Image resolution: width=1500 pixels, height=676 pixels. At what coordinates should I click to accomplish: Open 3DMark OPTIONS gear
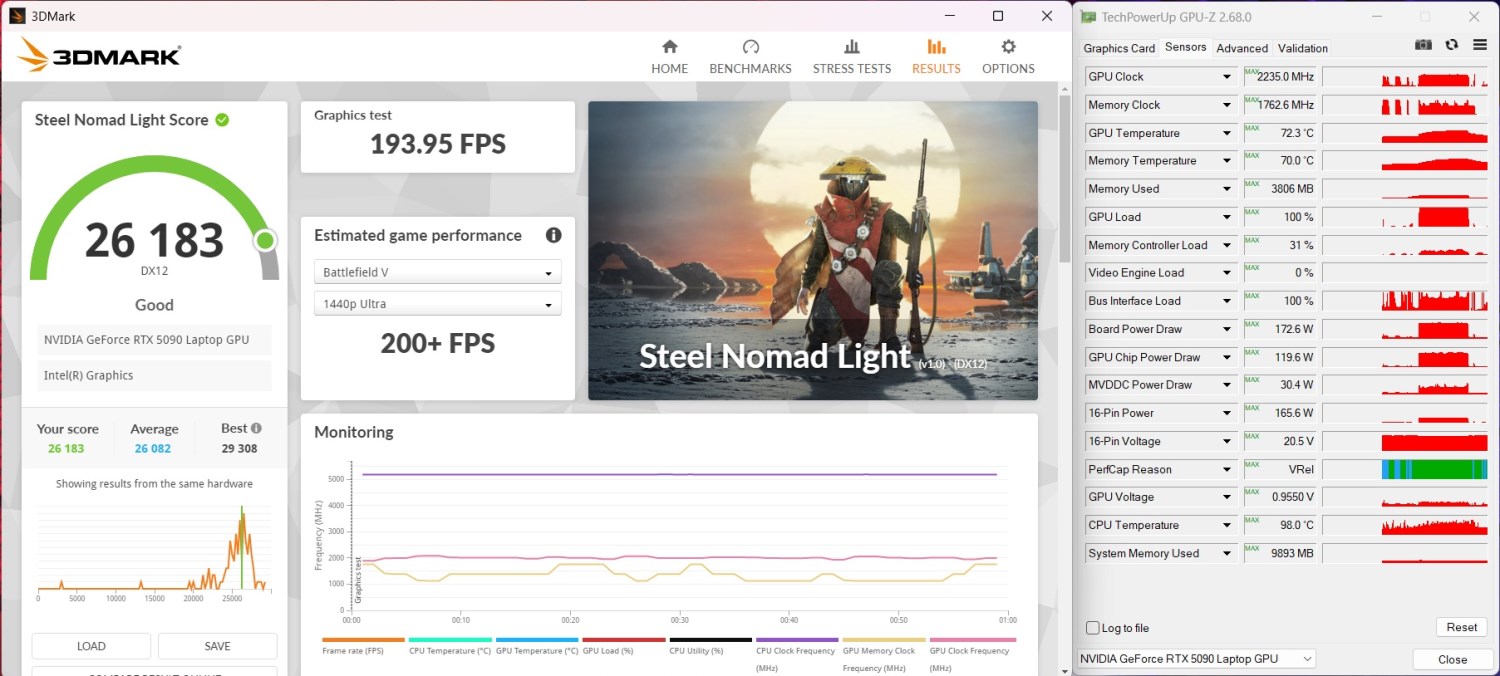coord(1008,57)
